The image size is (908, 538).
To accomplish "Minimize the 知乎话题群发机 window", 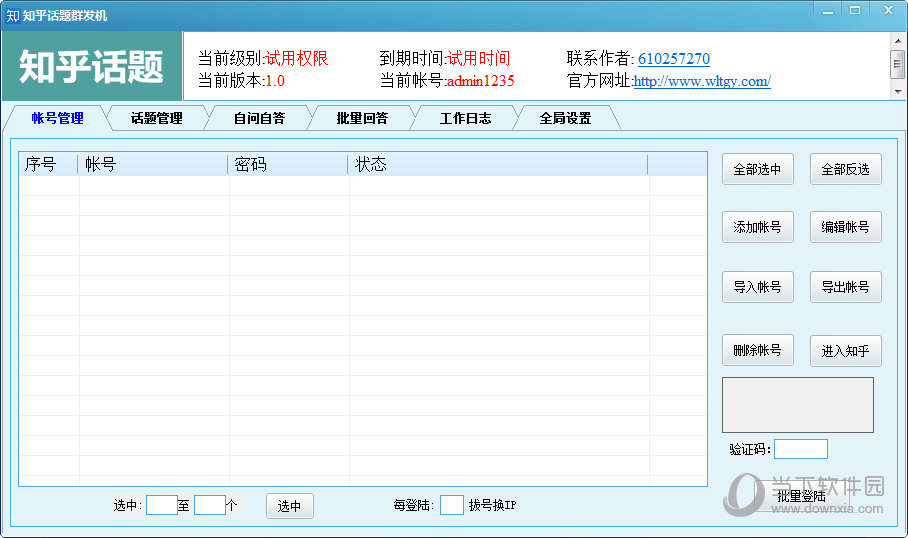I will point(828,10).
